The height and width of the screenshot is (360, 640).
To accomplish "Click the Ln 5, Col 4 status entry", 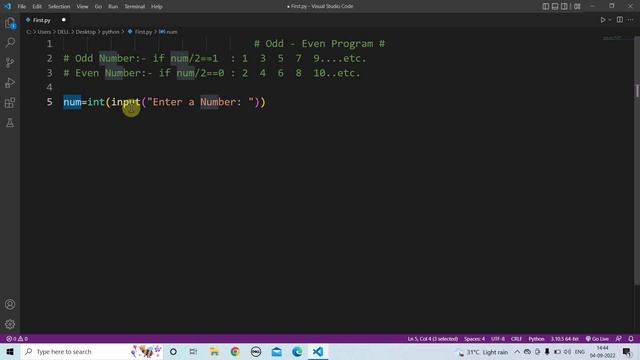I will (x=433, y=339).
